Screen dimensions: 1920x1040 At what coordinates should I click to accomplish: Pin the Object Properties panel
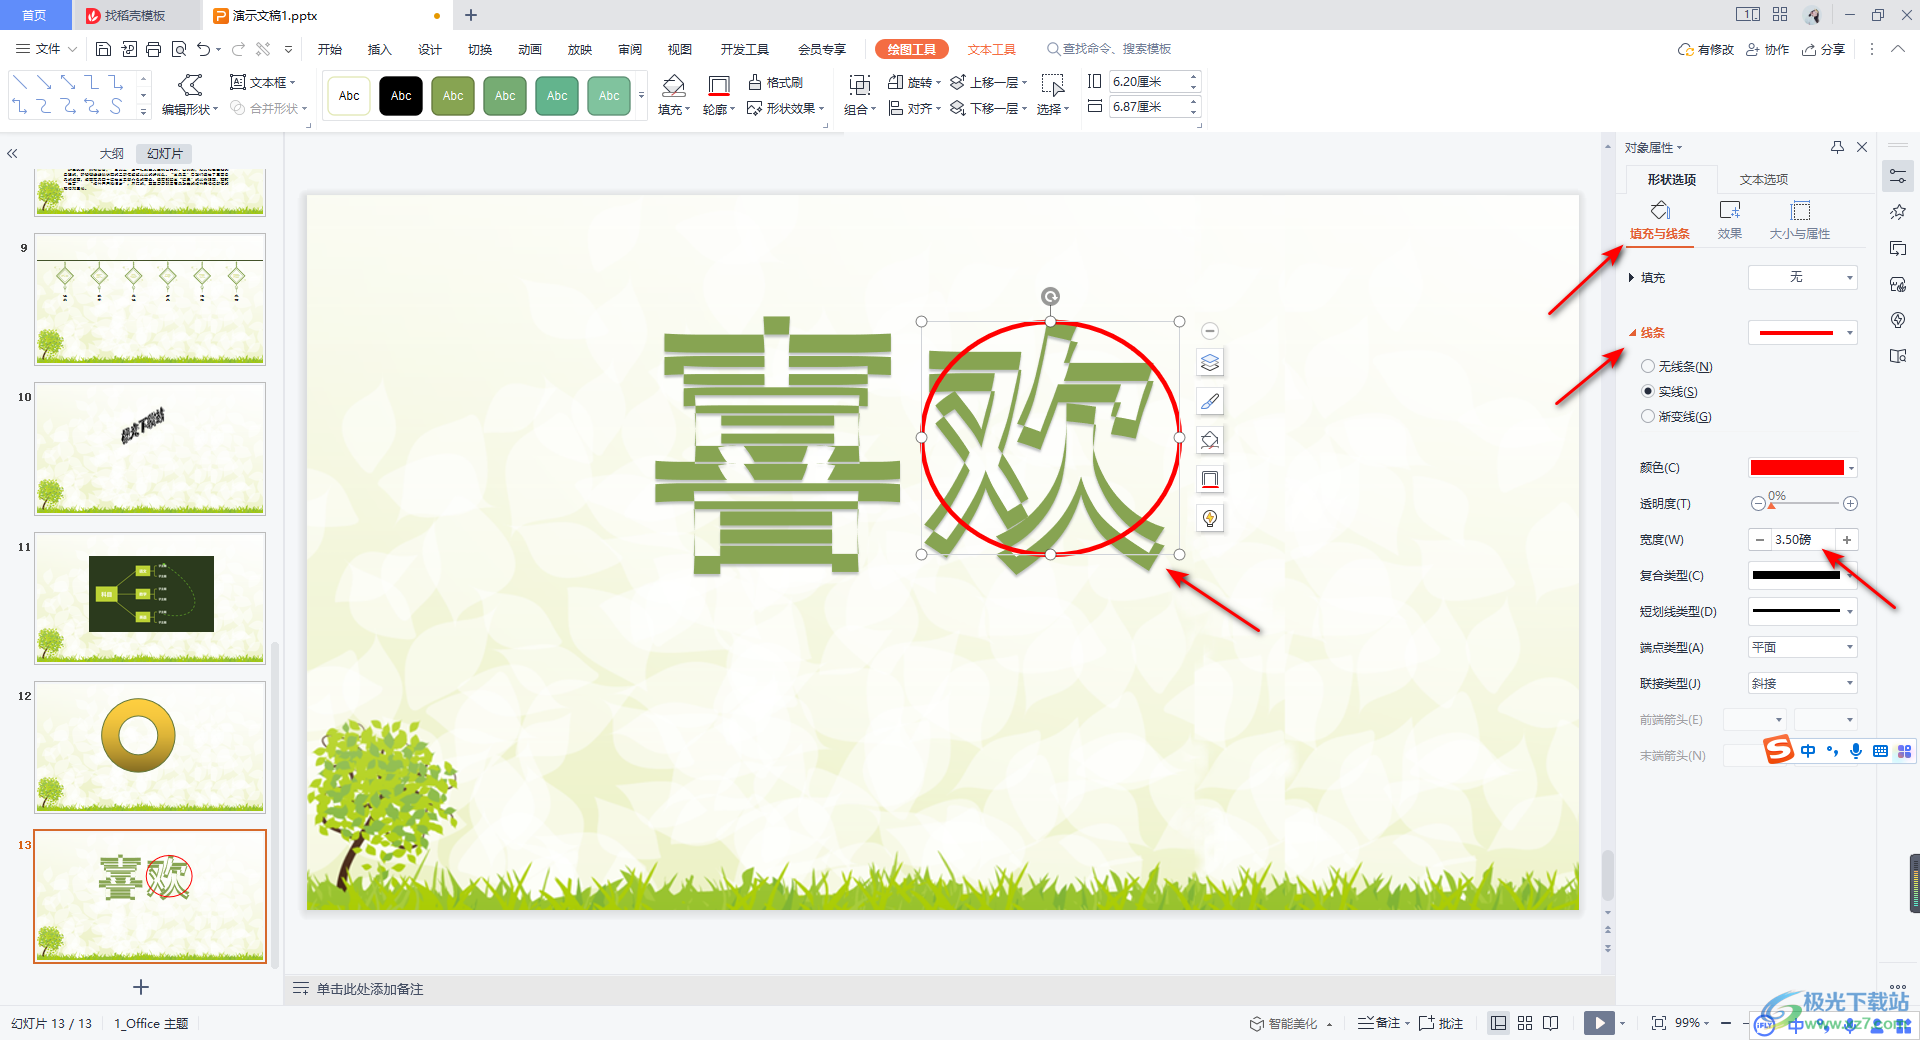1837,147
